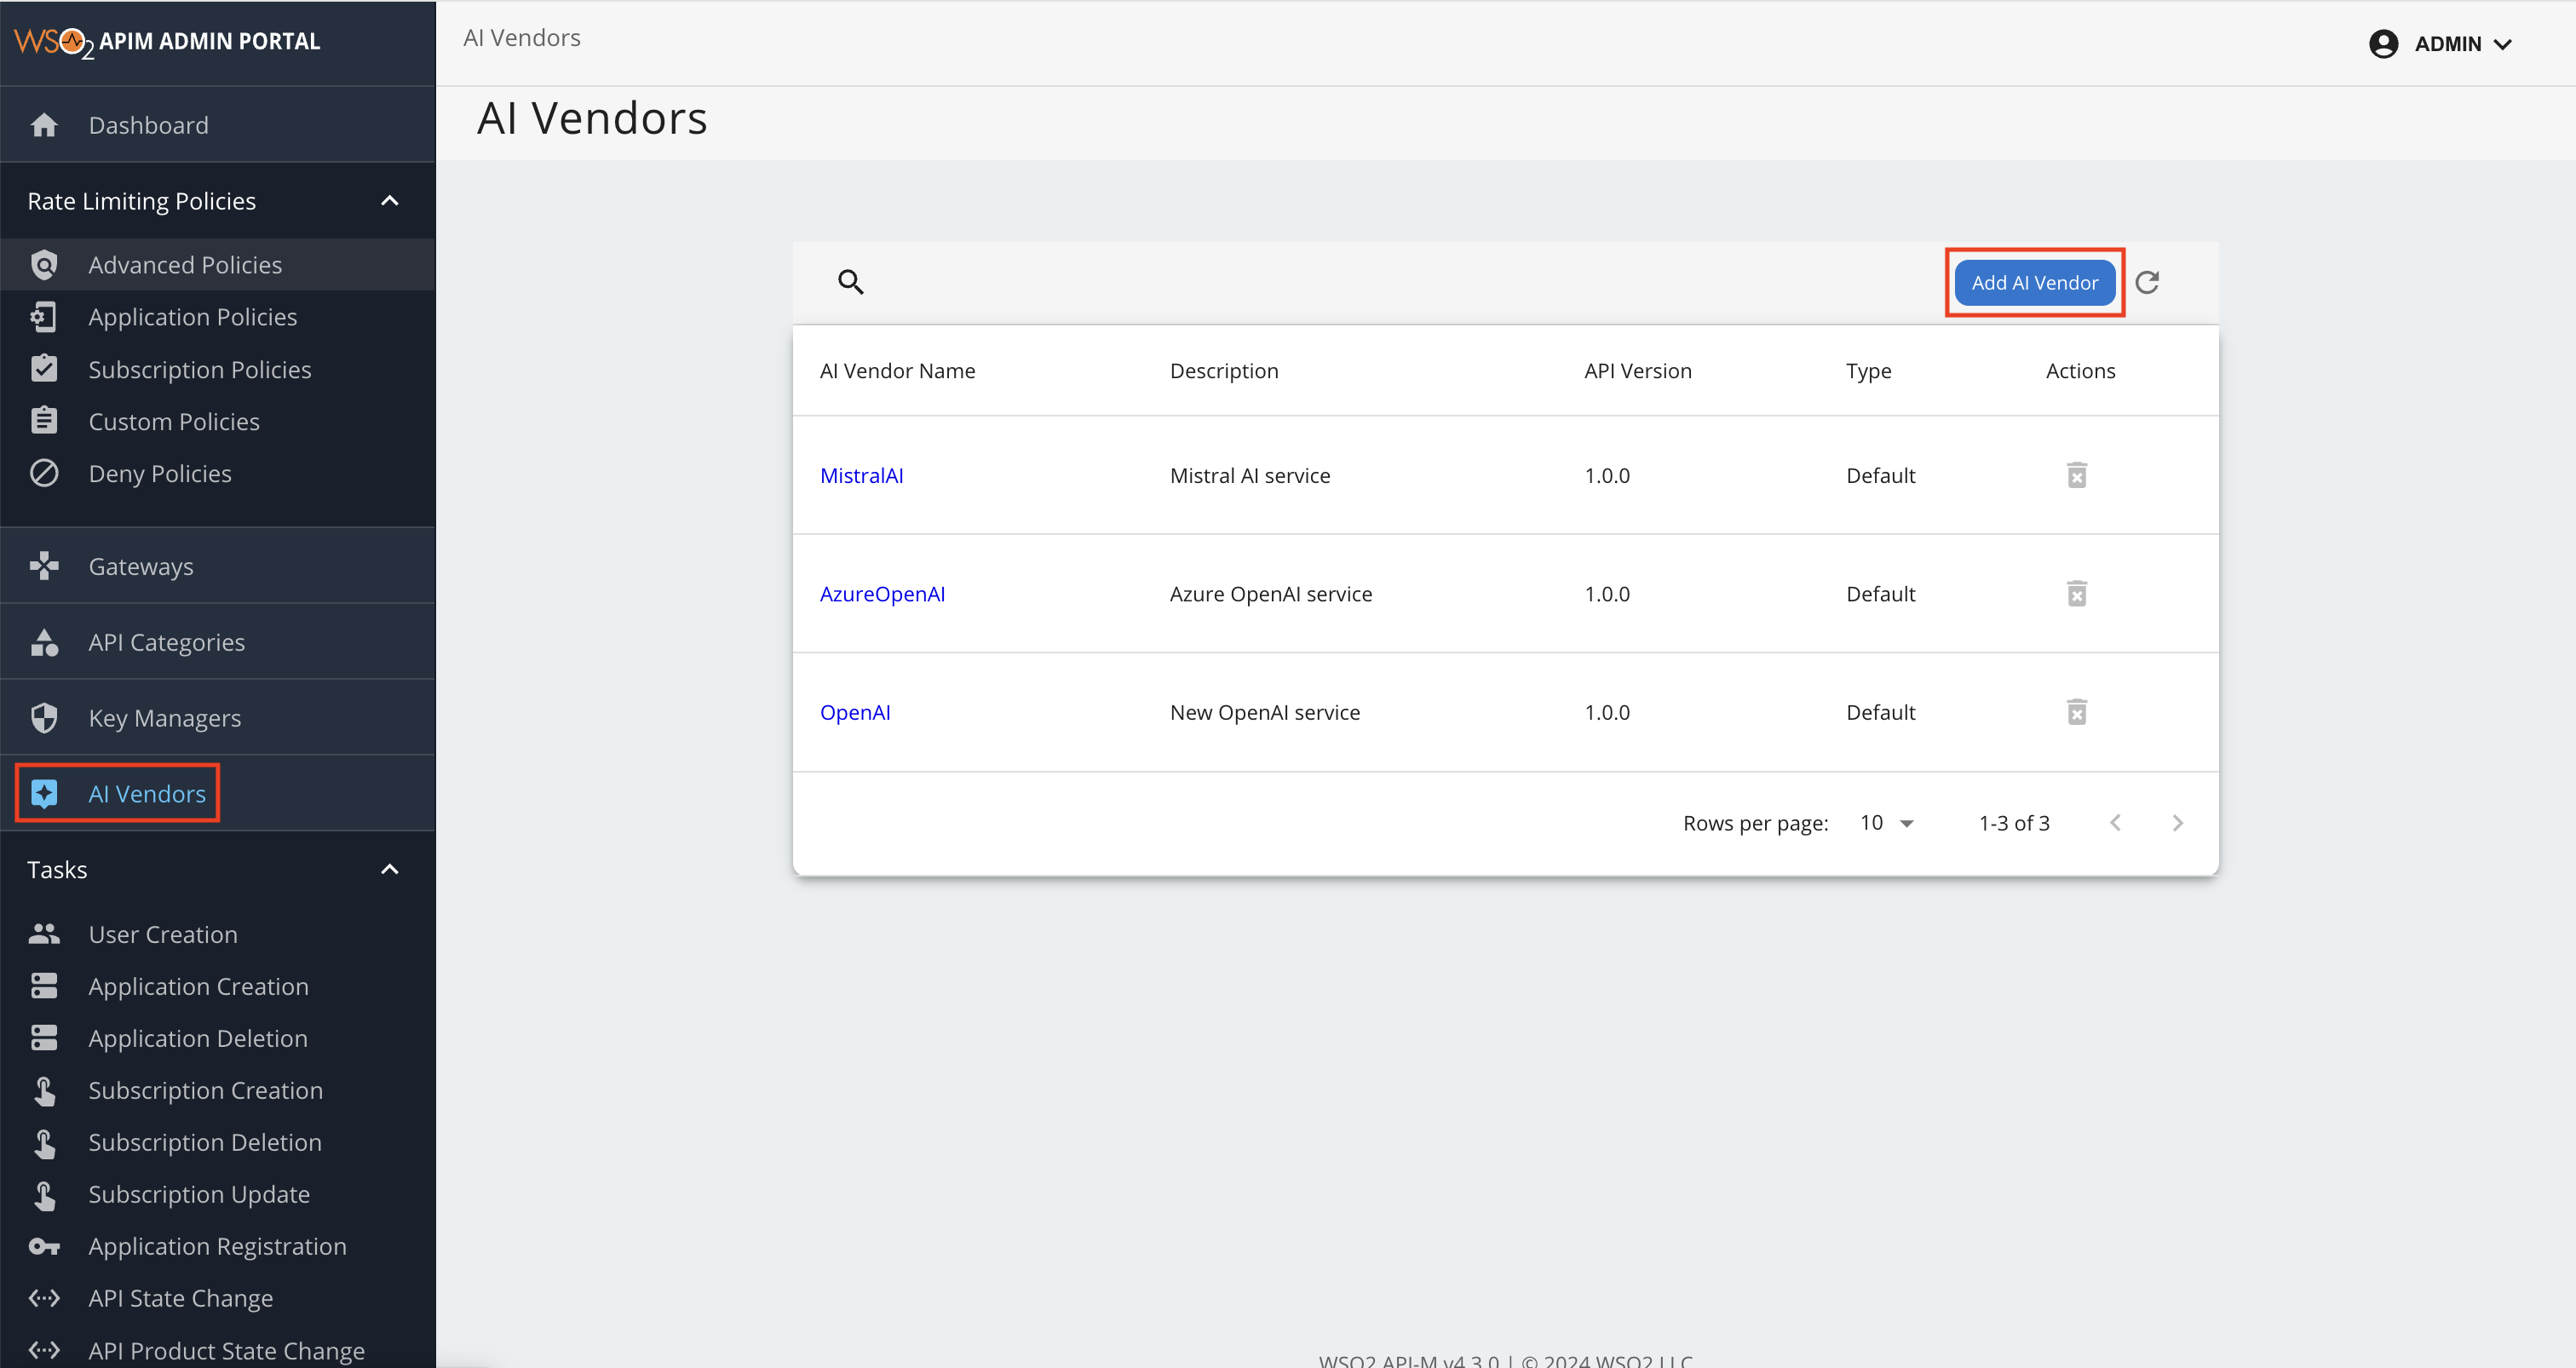Click the API Version column header
Image resolution: width=2576 pixels, height=1368 pixels.
tap(1638, 371)
